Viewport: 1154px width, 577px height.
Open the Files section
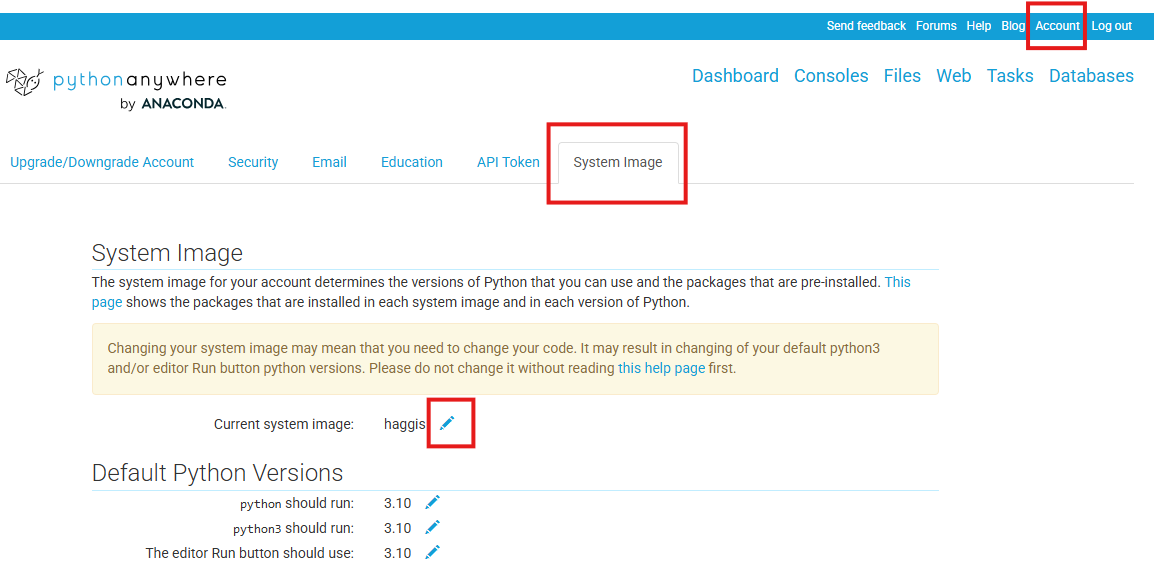pyautogui.click(x=902, y=76)
